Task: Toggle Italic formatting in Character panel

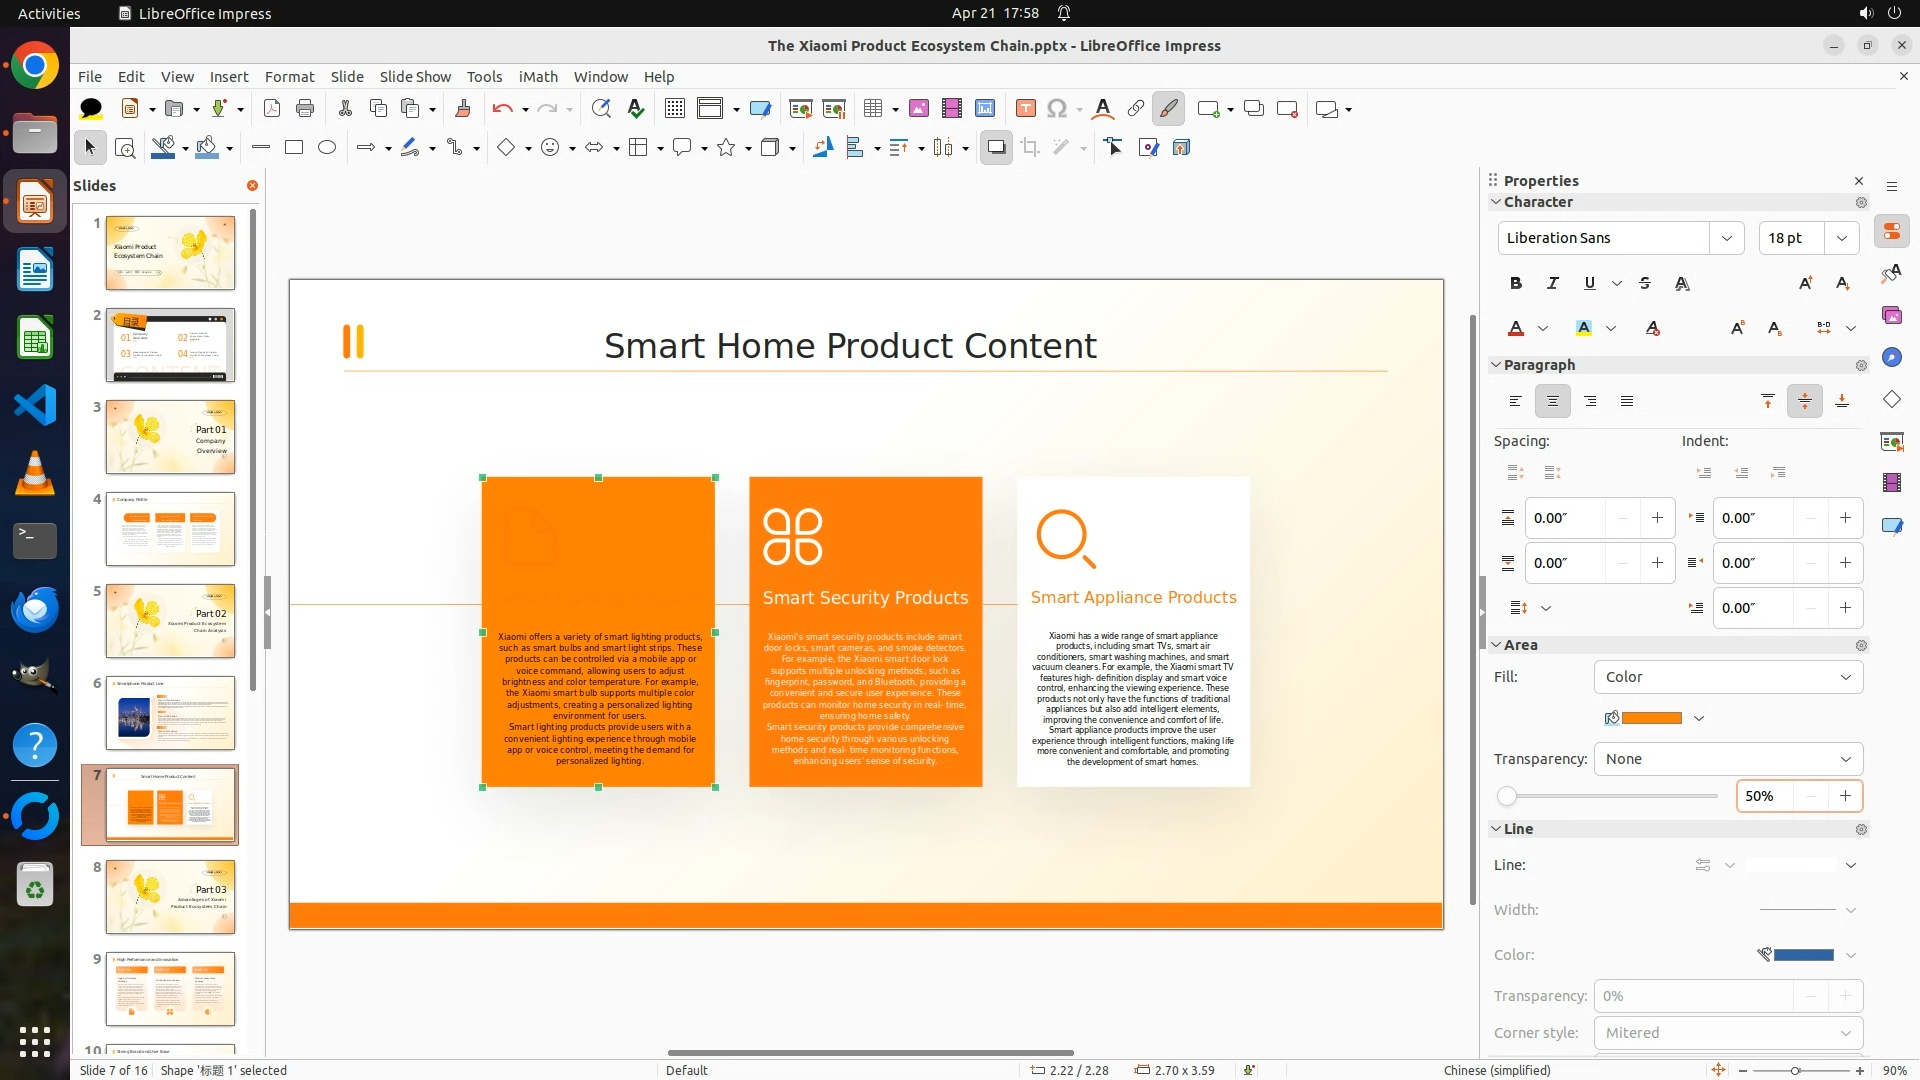Action: pos(1552,283)
